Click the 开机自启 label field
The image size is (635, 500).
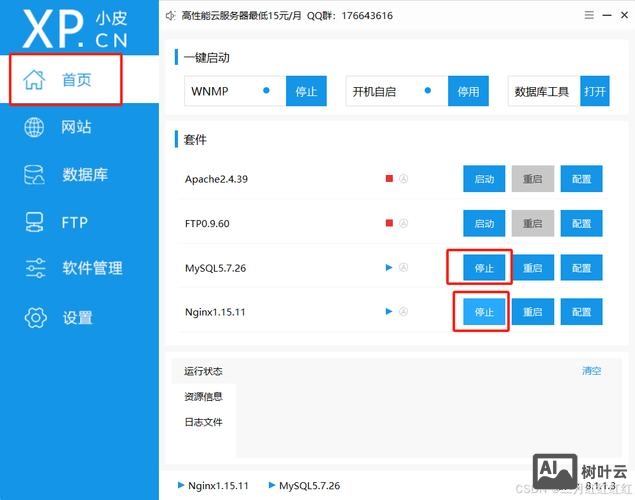(397, 91)
